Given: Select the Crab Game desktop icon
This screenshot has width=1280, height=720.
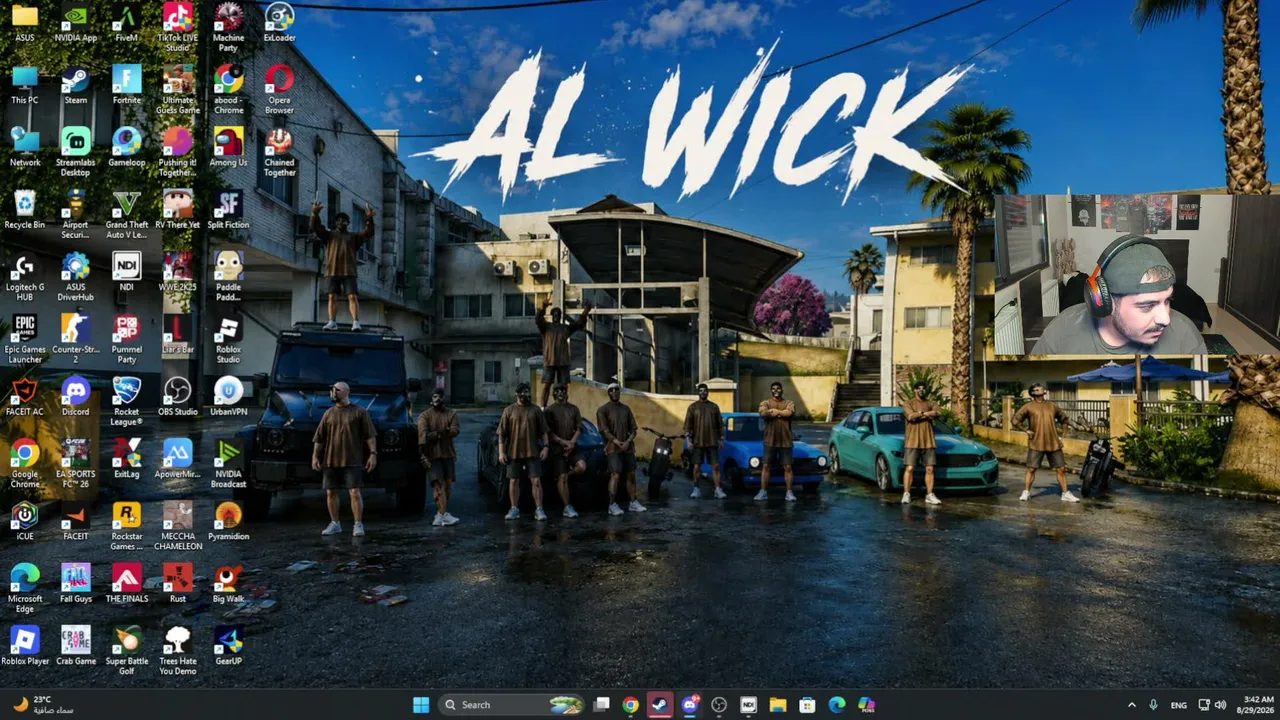Looking at the screenshot, I should (x=76, y=644).
